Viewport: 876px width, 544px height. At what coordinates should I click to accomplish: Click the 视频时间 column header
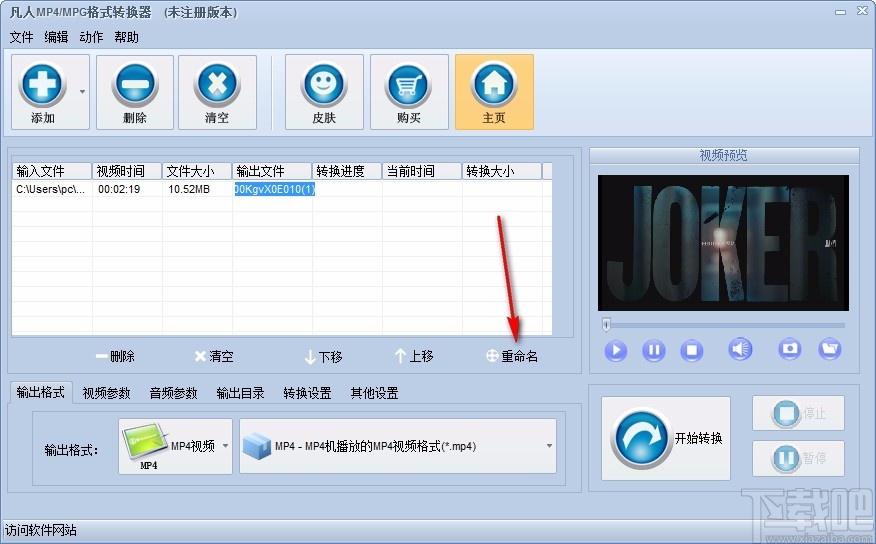tap(127, 171)
